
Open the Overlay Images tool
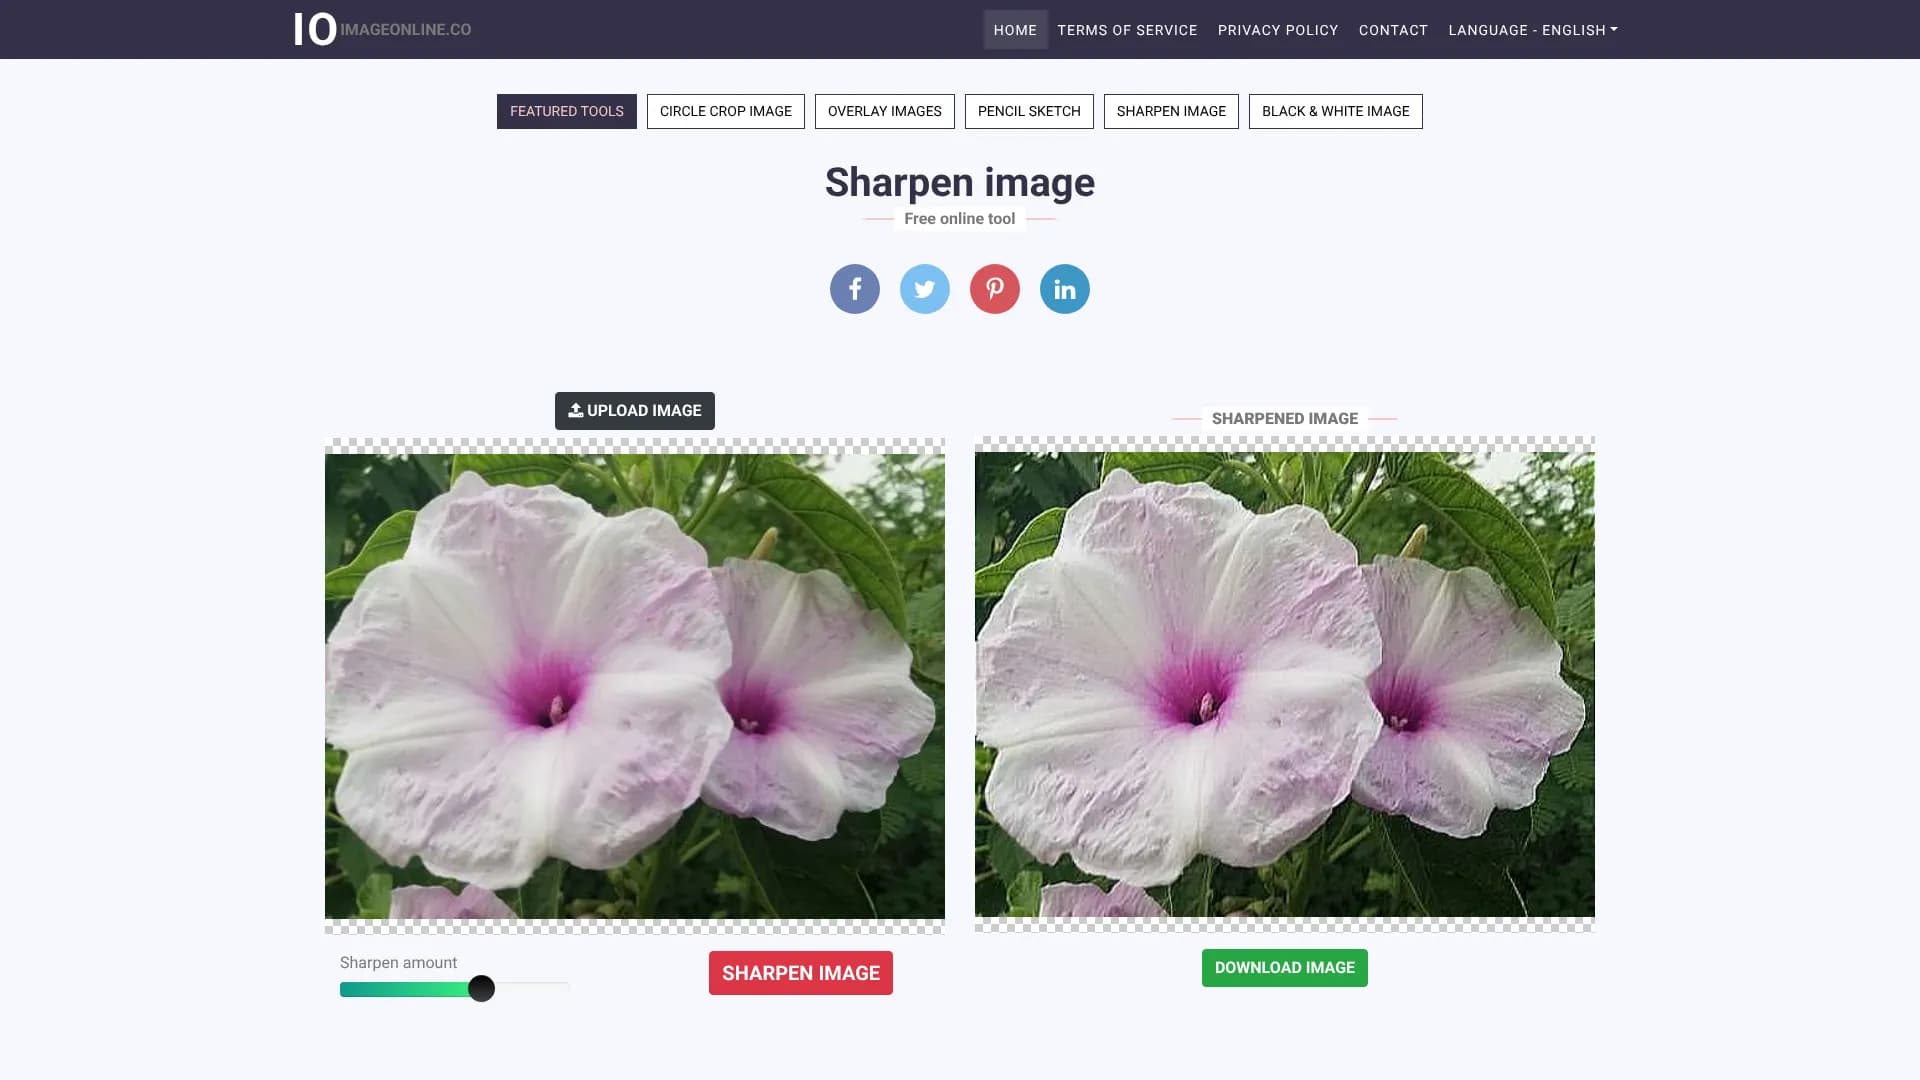[x=884, y=111]
